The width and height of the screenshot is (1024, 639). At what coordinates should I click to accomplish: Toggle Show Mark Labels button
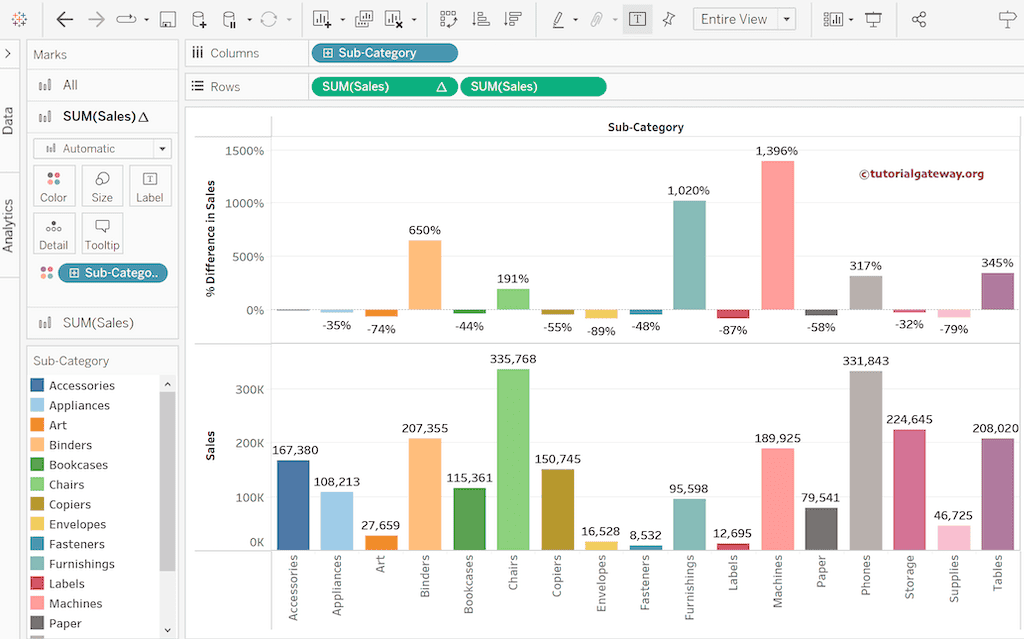pos(637,19)
